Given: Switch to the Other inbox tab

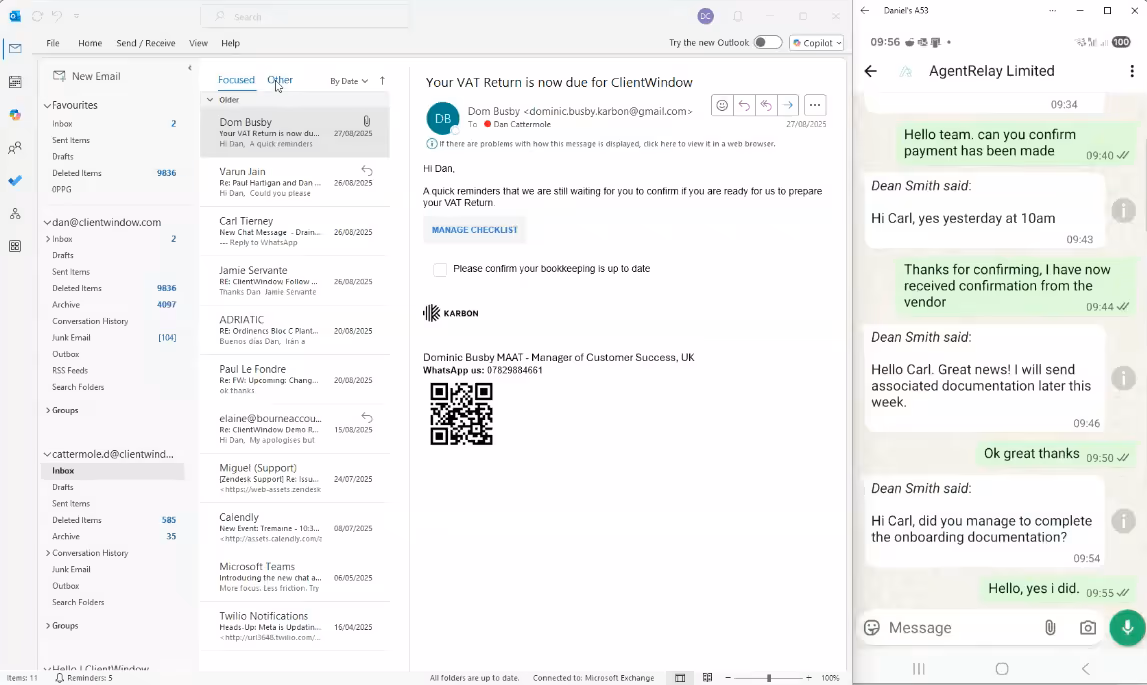Looking at the screenshot, I should pos(280,80).
